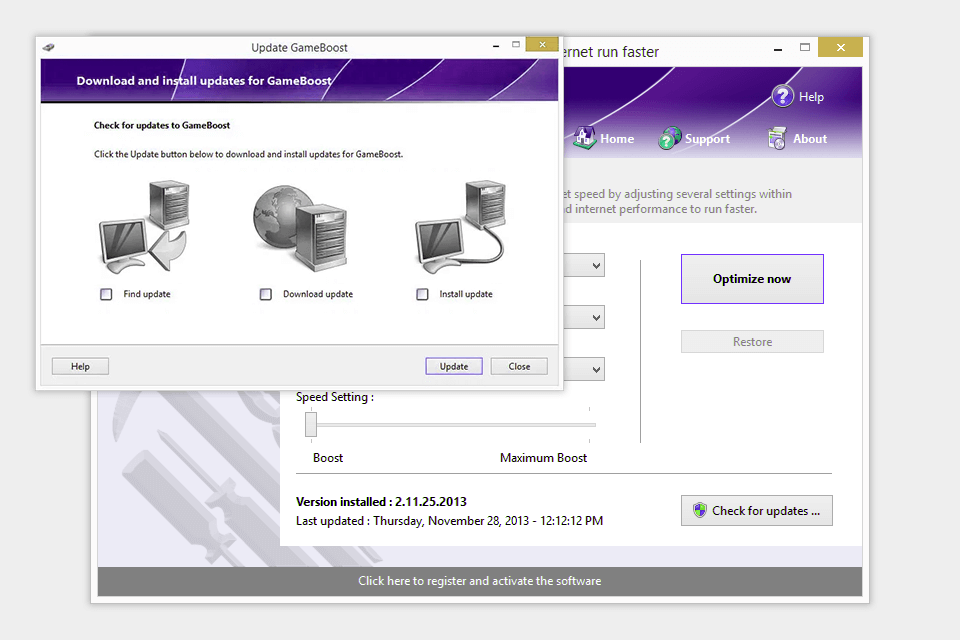Click the Download update globe server image
Viewport: 960px width, 640px height.
(301, 228)
